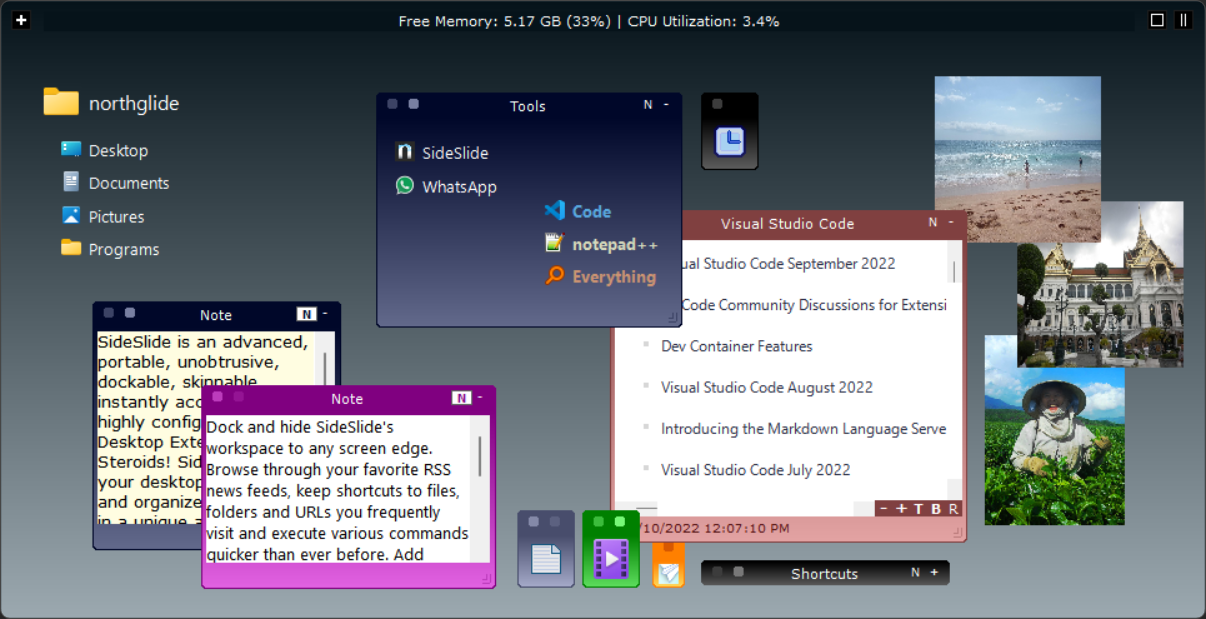Open the N menu on the Visual Studio Code header
1206x619 pixels.
tap(932, 223)
